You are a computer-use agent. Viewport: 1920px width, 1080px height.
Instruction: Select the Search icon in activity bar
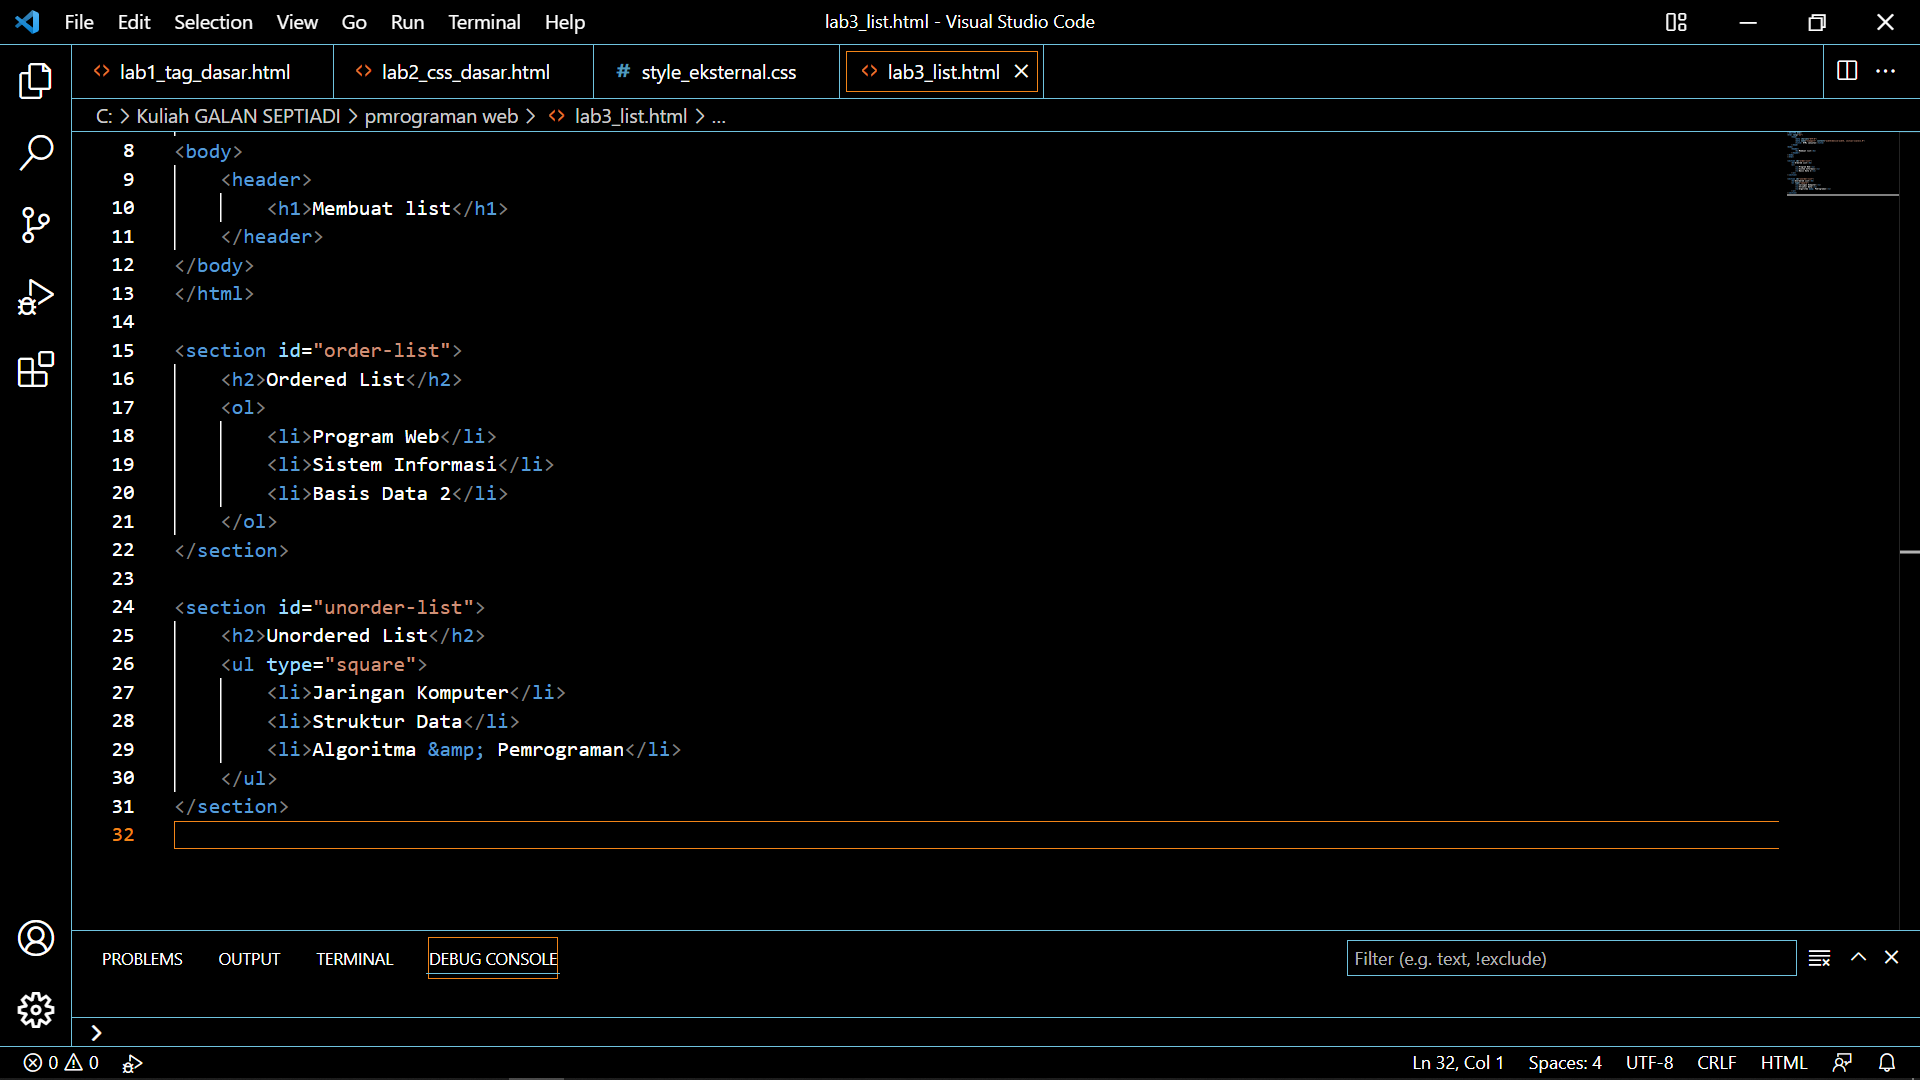click(36, 152)
